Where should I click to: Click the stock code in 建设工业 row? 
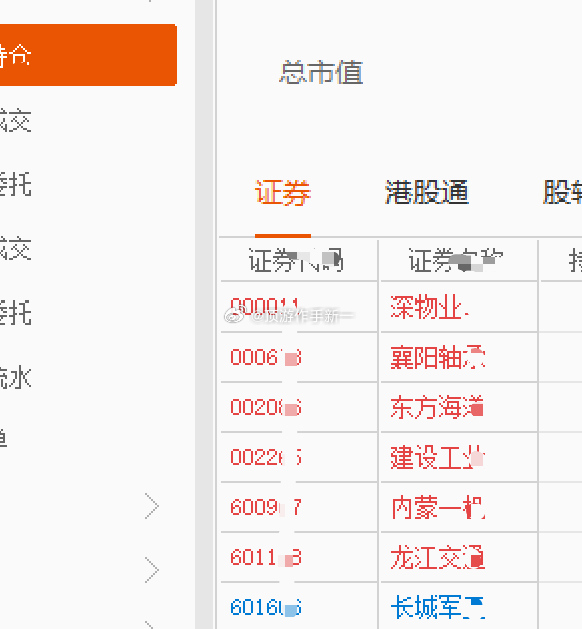click(266, 457)
